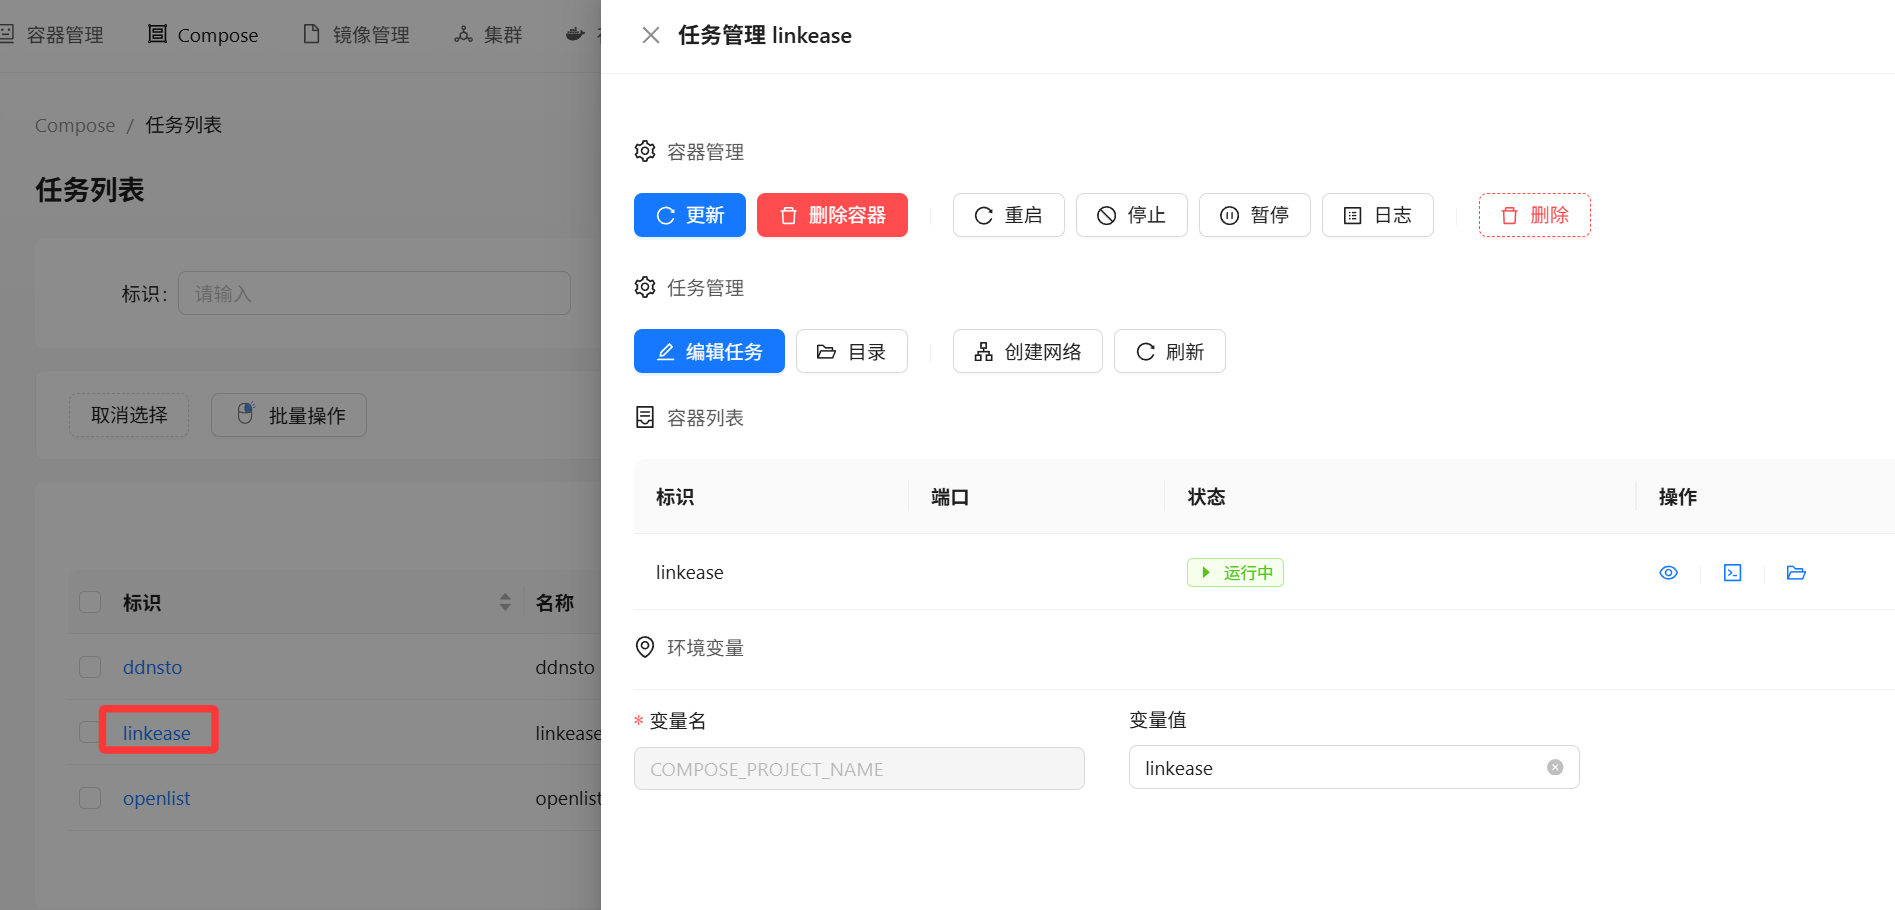Clear the linkease variable value field
The width and height of the screenshot is (1895, 910).
1554,767
